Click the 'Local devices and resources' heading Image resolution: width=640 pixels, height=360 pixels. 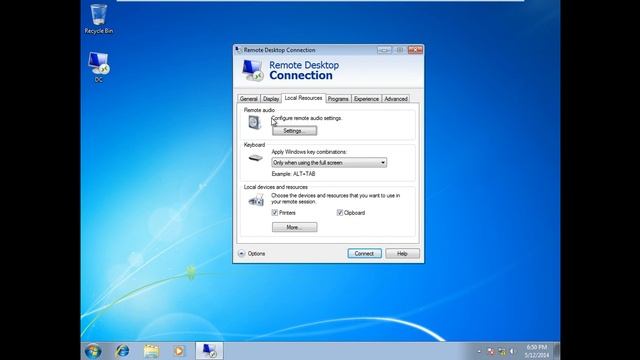click(x=276, y=187)
